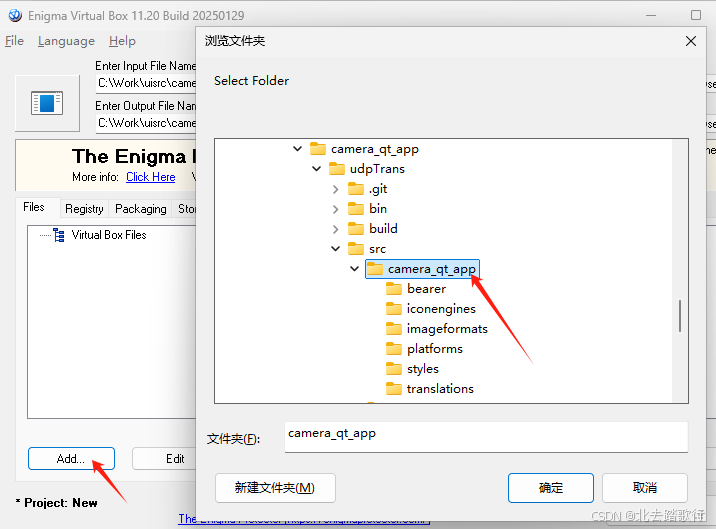716x529 pixels.
Task: Select the udpTrans folder label
Action: pyautogui.click(x=377, y=169)
